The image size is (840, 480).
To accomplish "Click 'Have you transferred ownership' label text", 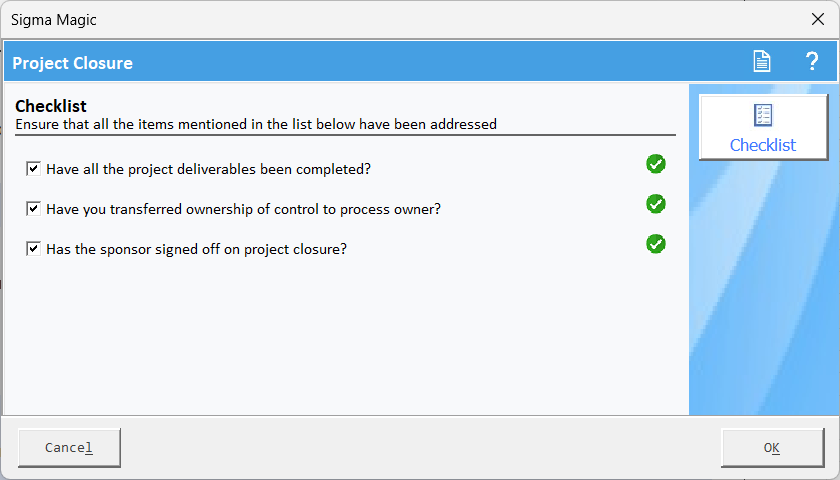I will 243,209.
